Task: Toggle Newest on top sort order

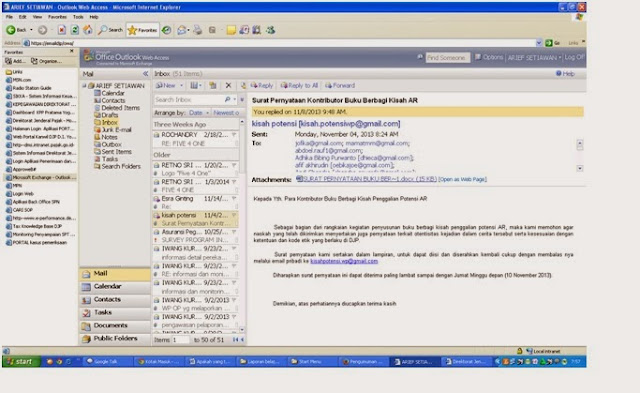Action: (x=226, y=113)
